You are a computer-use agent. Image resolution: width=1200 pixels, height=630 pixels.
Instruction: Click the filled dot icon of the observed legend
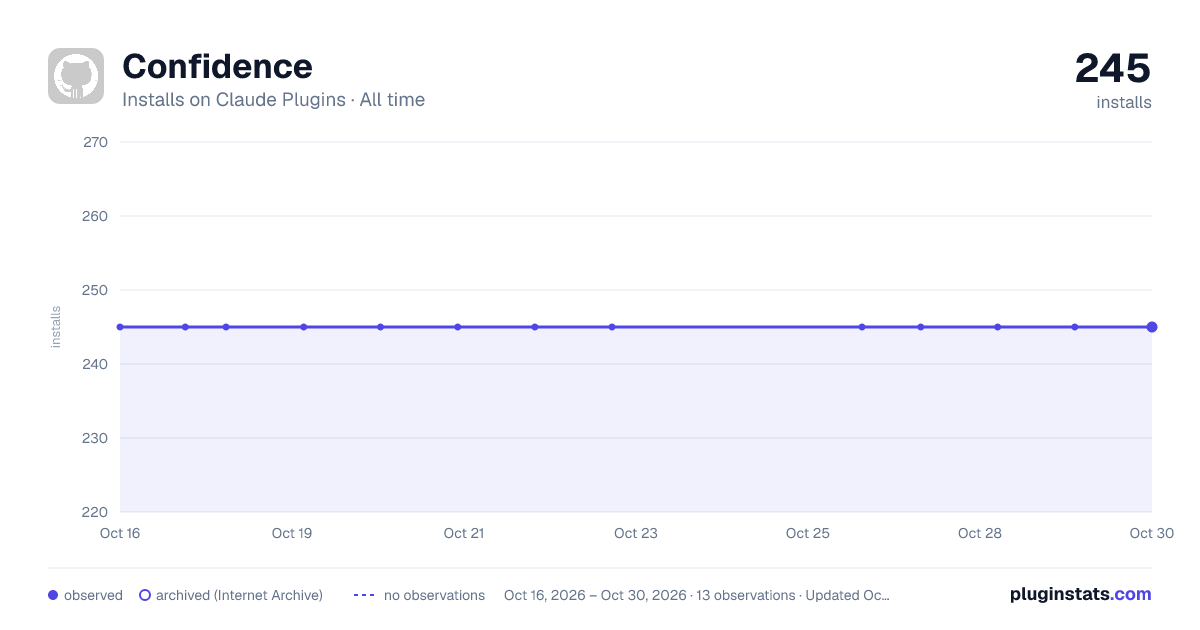(x=53, y=595)
